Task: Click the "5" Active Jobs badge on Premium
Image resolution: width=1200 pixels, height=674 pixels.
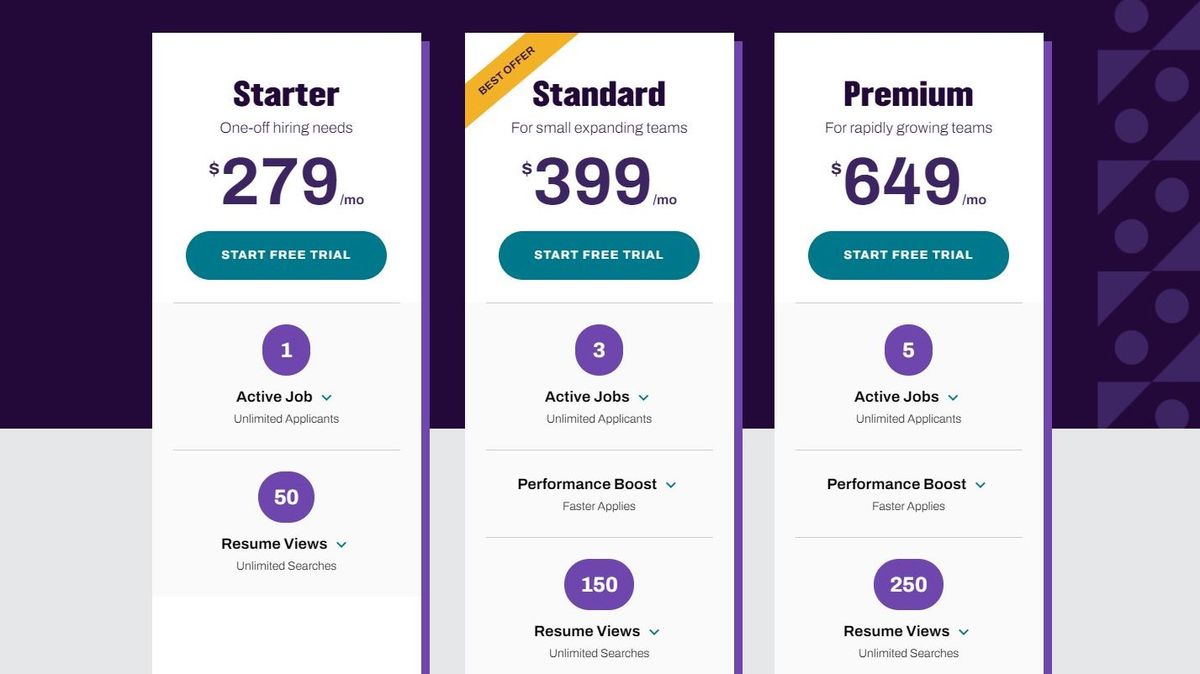Action: (x=907, y=349)
